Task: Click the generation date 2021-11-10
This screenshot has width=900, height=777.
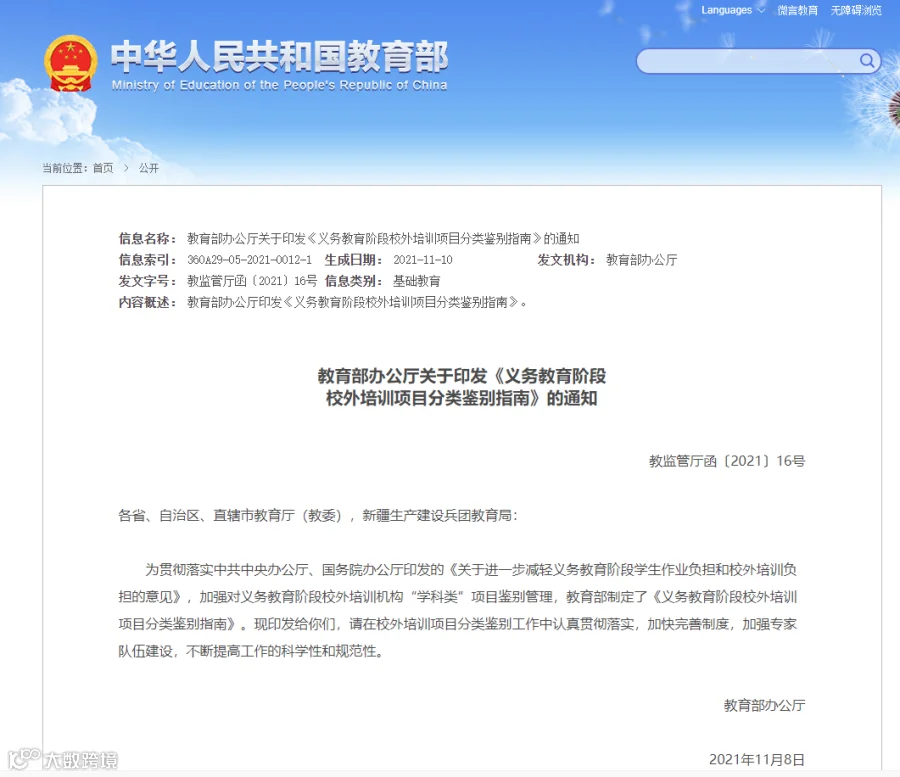Action: pos(423,260)
